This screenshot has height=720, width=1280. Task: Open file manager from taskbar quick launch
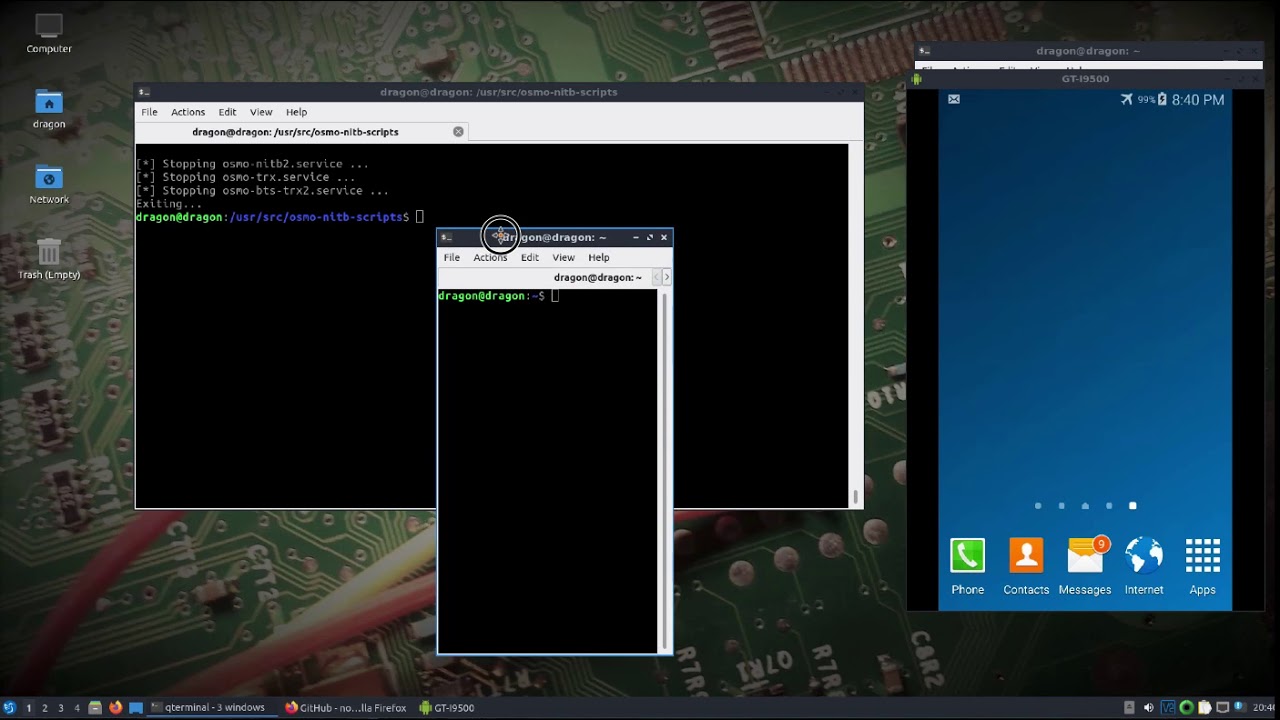coord(95,708)
